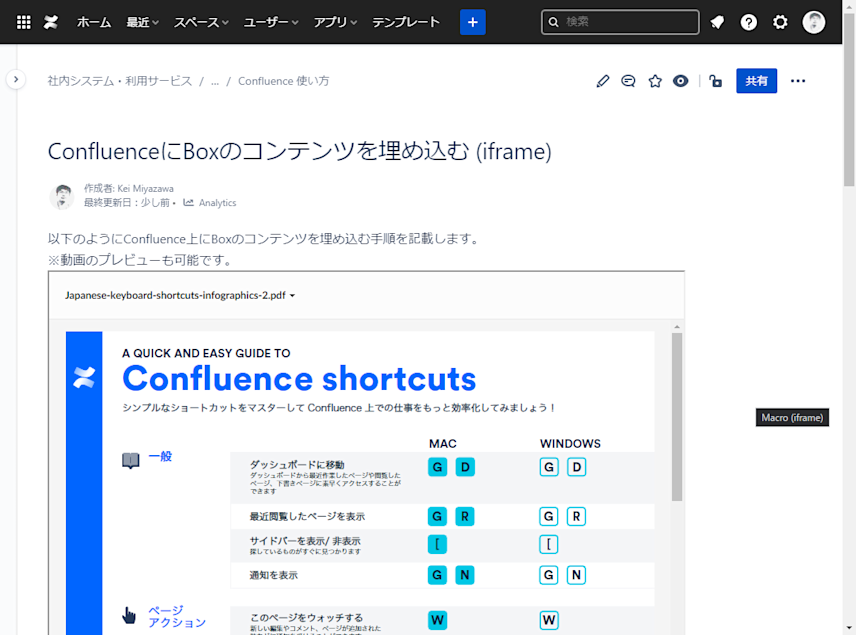Click the embedded viewer scroll-up arrow
This screenshot has height=635, width=856.
(677, 327)
